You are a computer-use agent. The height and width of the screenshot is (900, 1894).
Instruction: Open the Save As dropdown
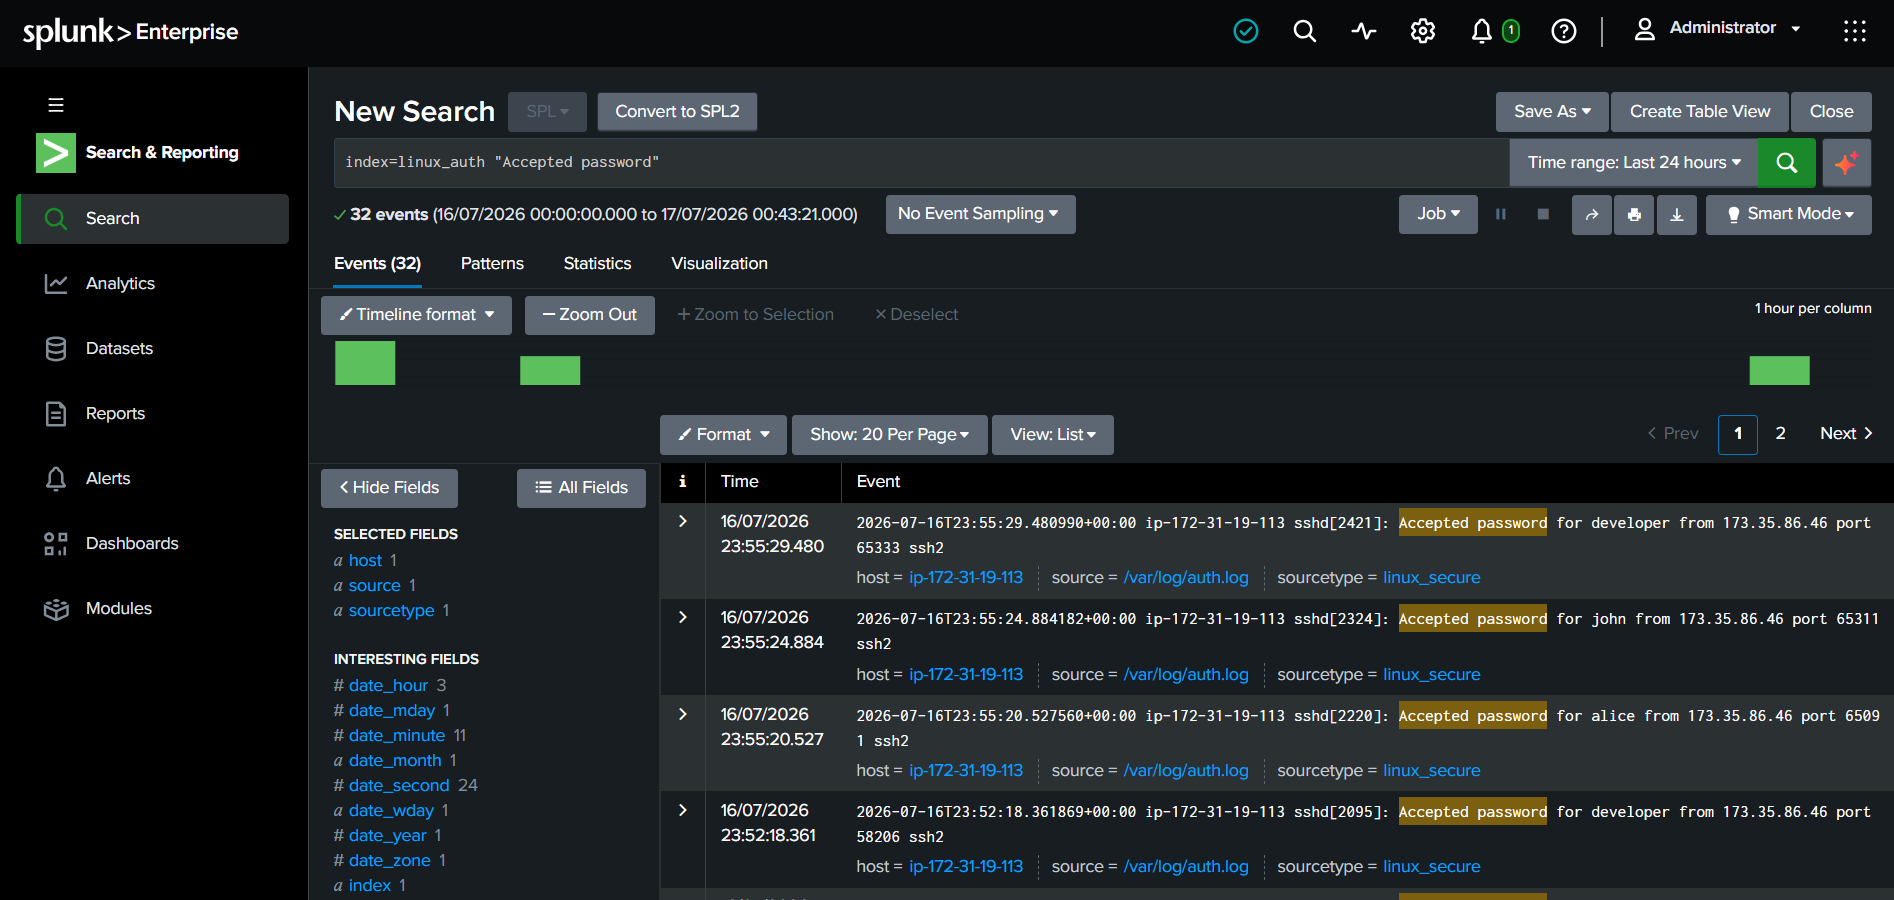1552,112
